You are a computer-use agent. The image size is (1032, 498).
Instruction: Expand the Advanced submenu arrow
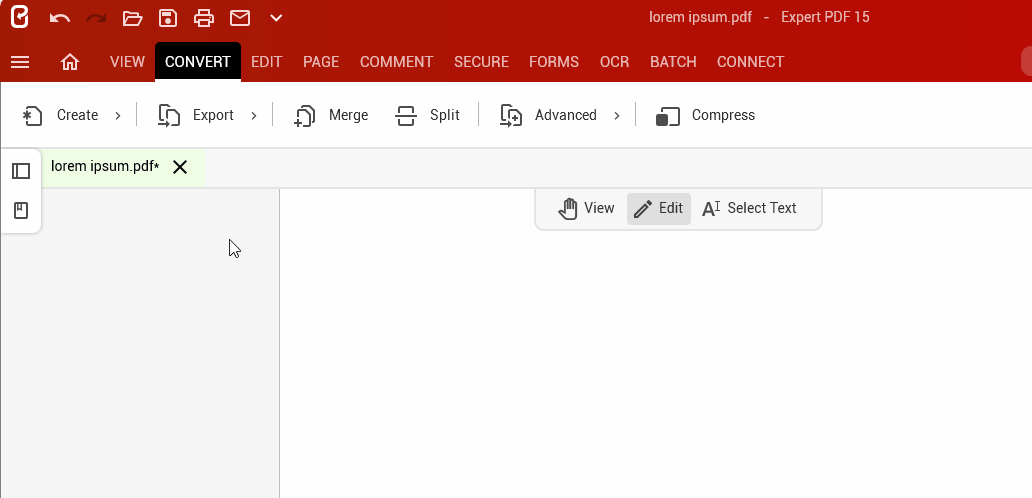[617, 116]
